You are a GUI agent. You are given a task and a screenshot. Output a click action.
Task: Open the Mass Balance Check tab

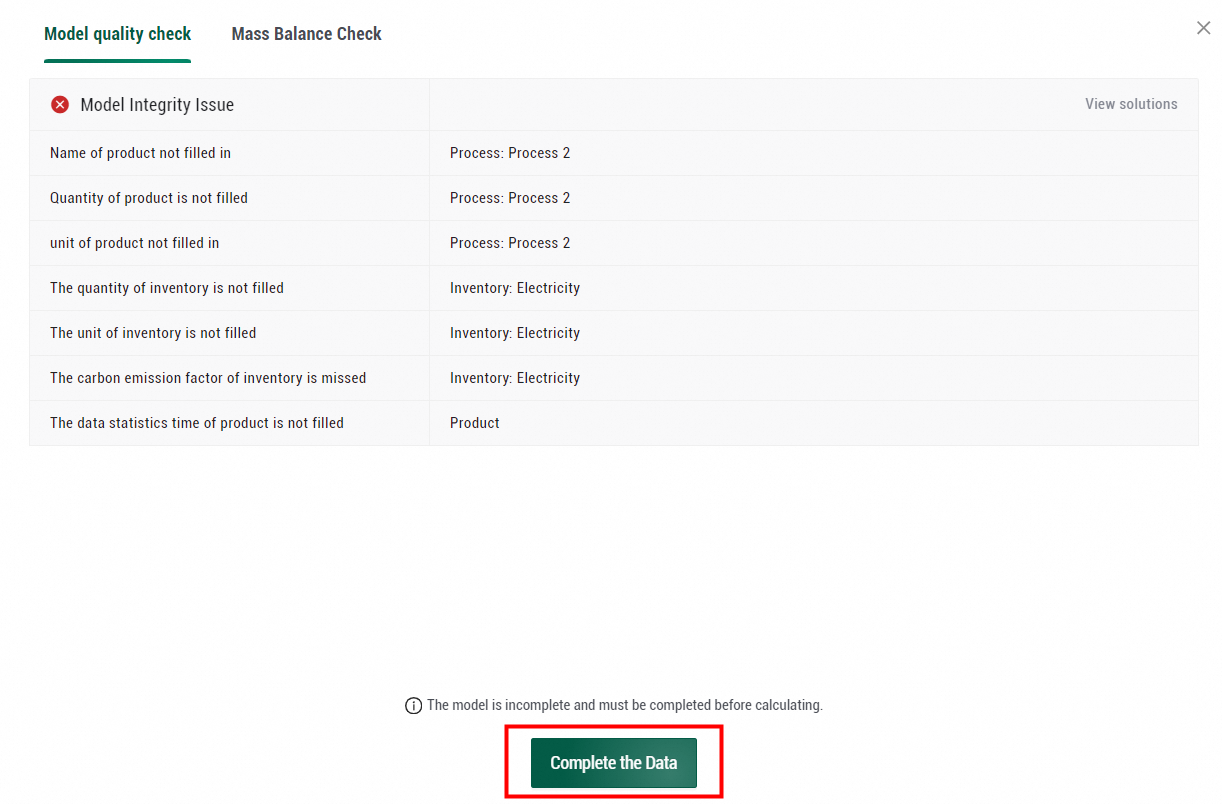pos(306,34)
